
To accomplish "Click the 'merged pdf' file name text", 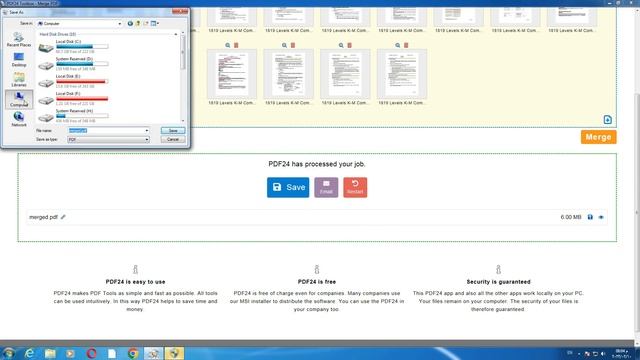I will (x=43, y=217).
